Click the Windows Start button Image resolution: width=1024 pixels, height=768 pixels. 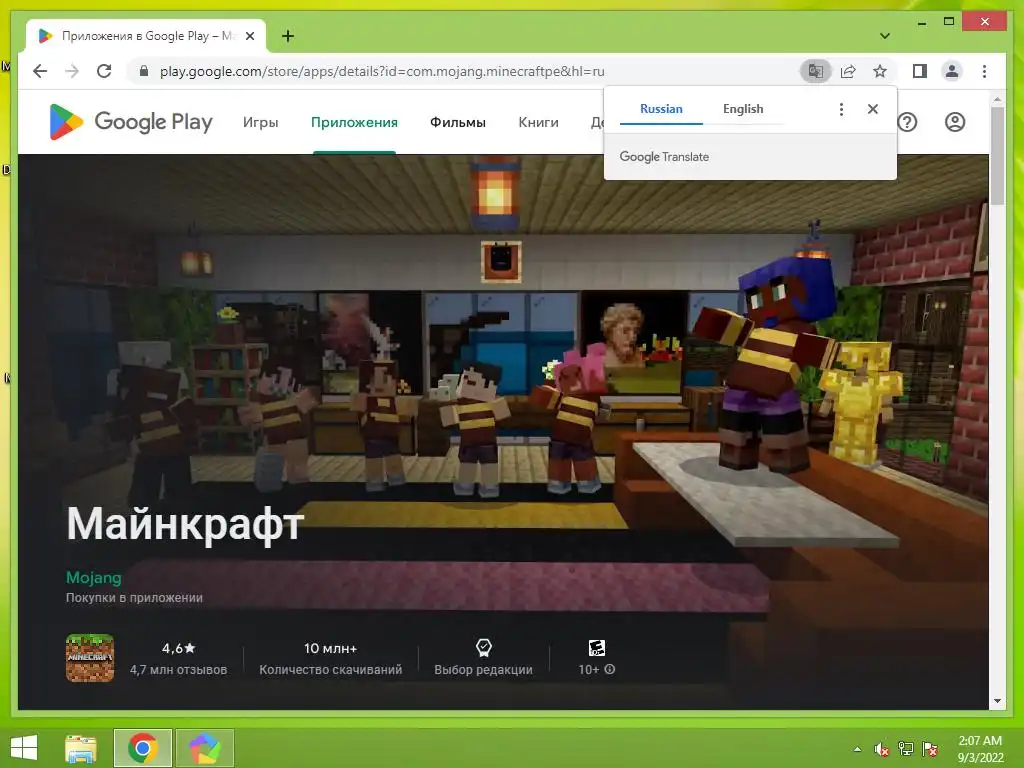click(x=24, y=748)
